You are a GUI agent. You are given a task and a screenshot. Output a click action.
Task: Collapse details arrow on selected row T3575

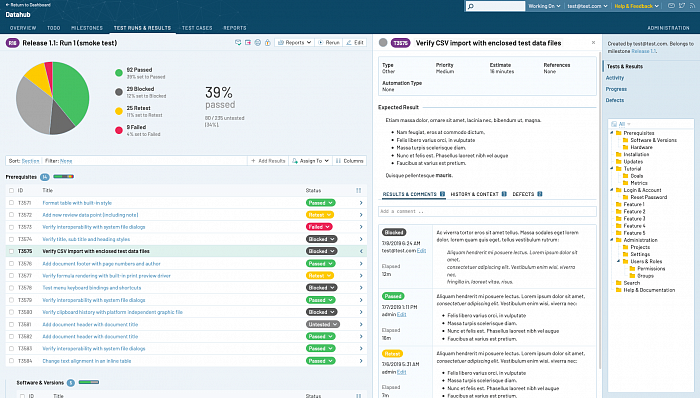pos(361,251)
